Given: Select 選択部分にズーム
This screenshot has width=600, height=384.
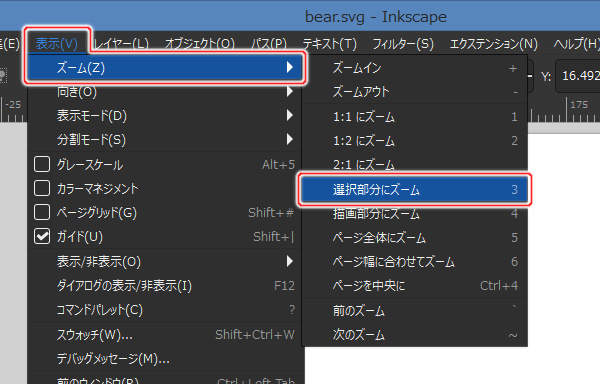Looking at the screenshot, I should (415, 189).
